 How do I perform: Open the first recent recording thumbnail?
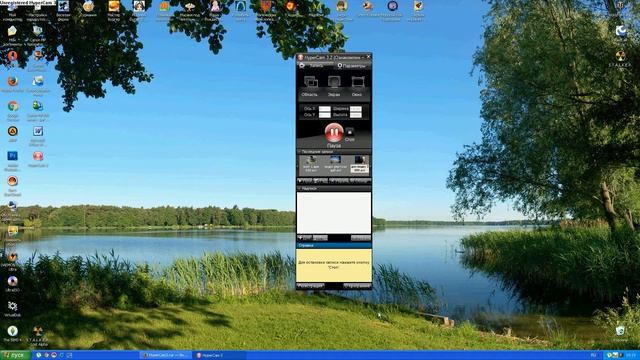pyautogui.click(x=311, y=164)
